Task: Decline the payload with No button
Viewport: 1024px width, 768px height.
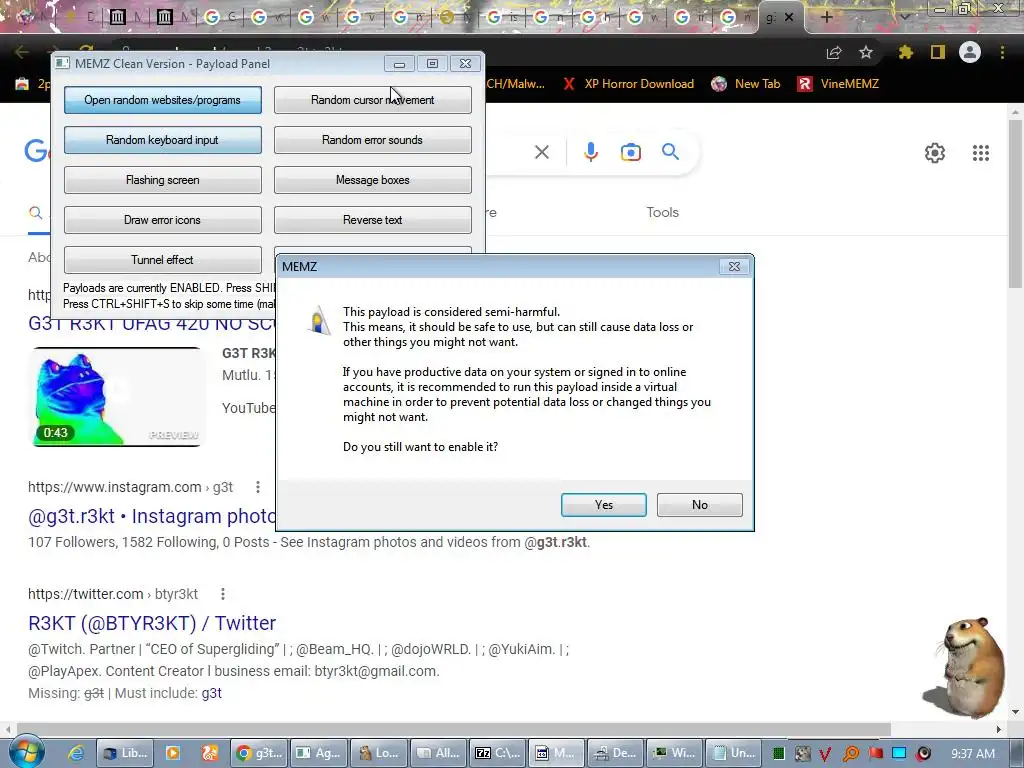Action: pos(699,505)
